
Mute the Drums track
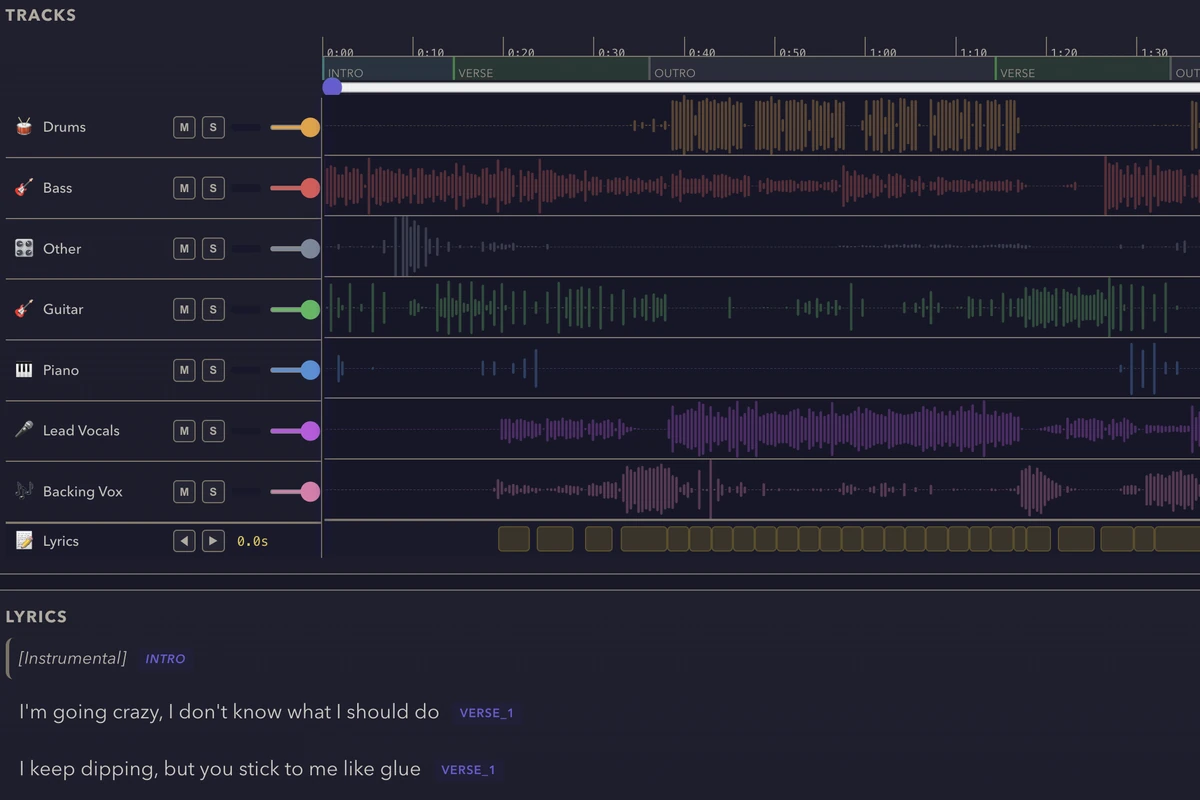coord(184,127)
